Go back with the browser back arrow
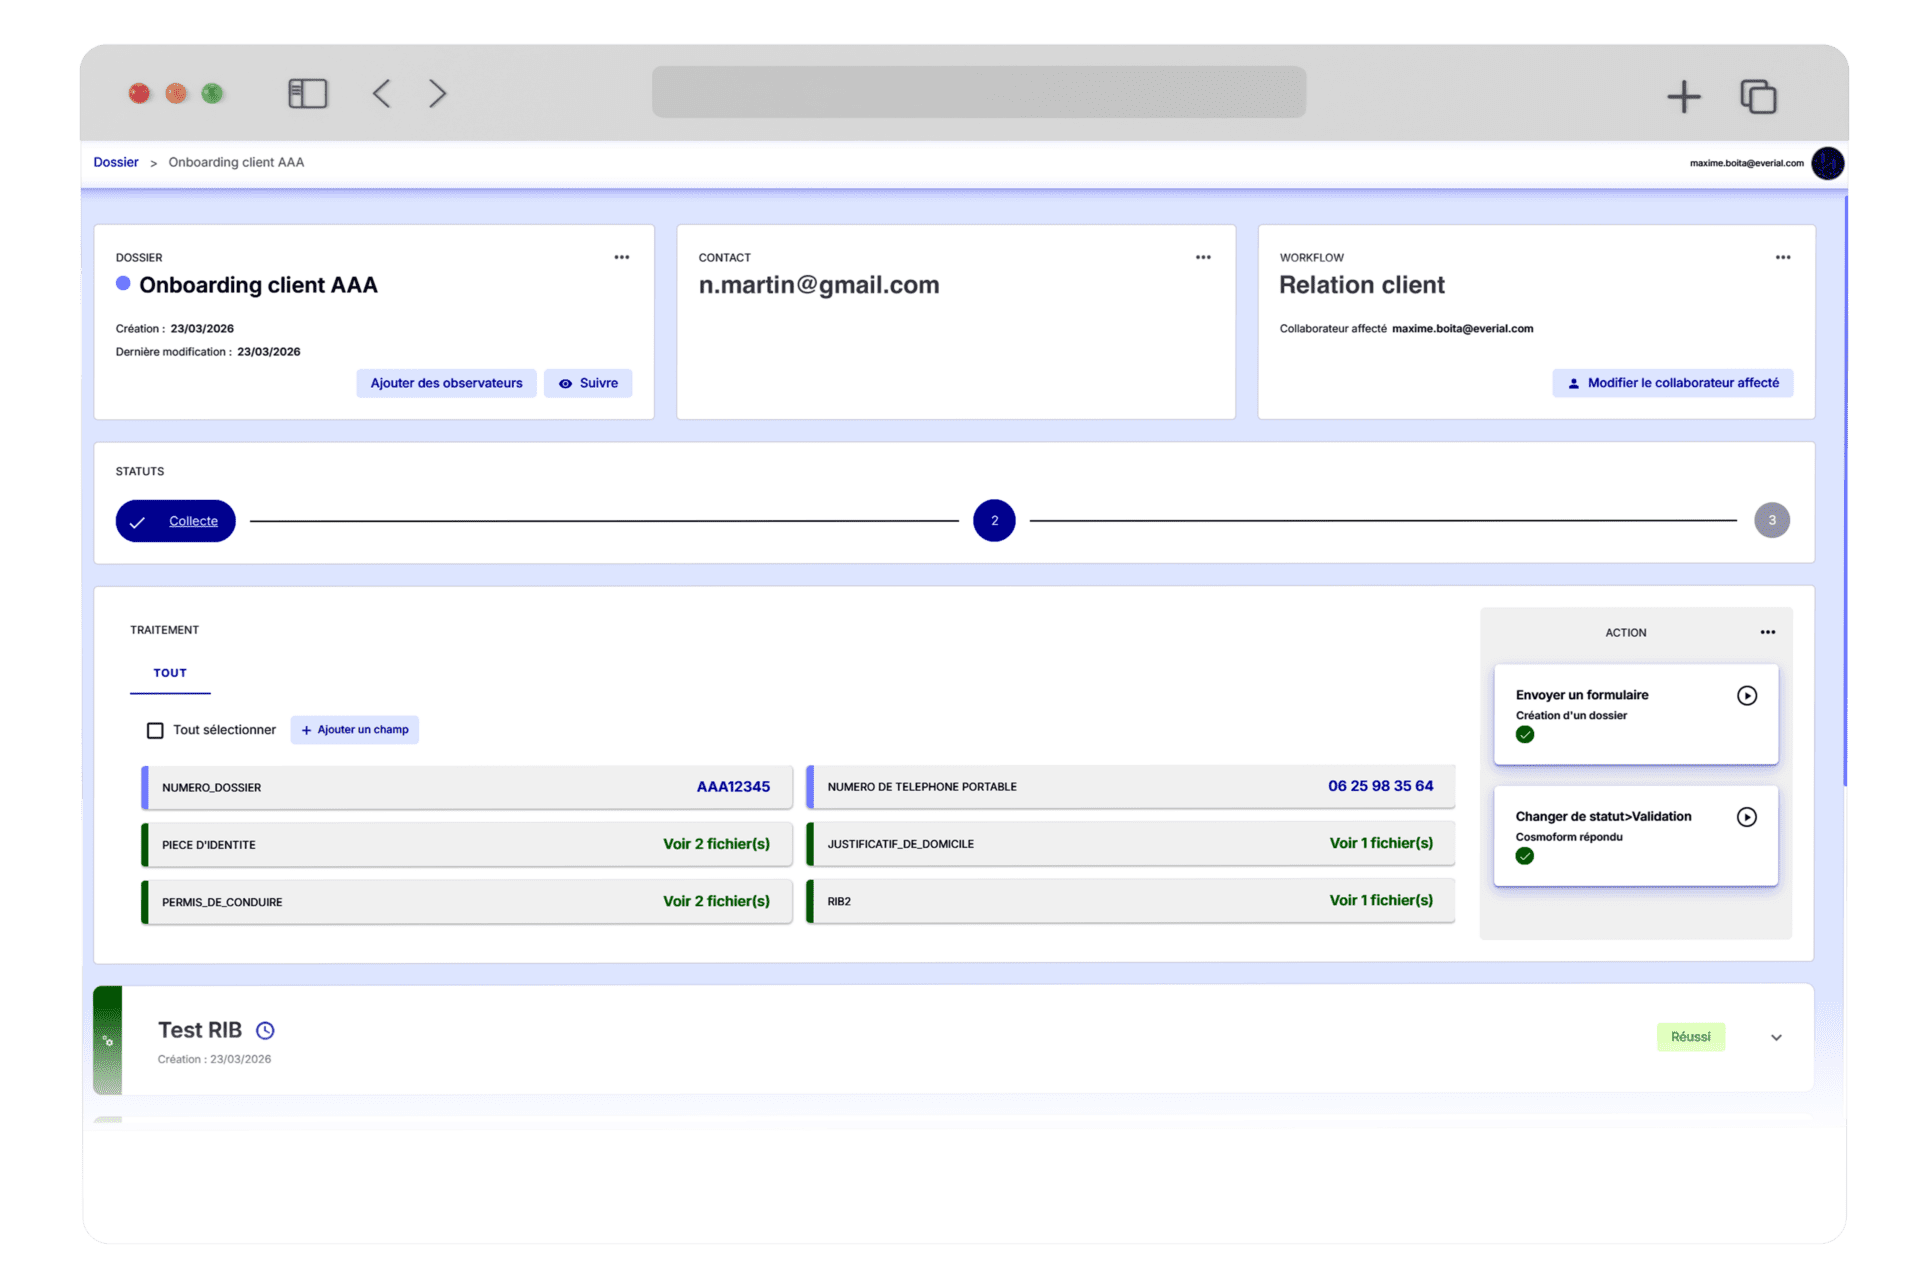 point(381,94)
